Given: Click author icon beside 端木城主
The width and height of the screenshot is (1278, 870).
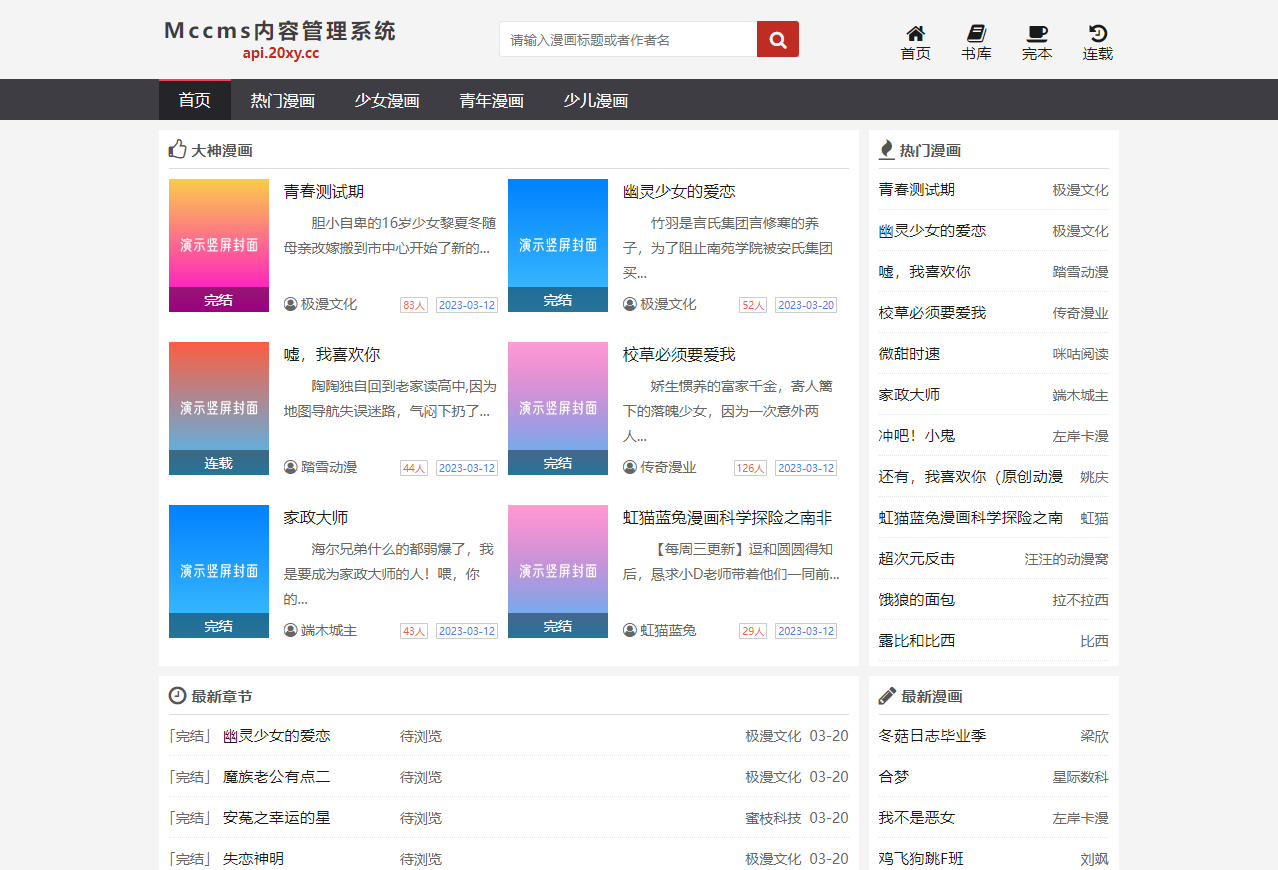Looking at the screenshot, I should [291, 630].
